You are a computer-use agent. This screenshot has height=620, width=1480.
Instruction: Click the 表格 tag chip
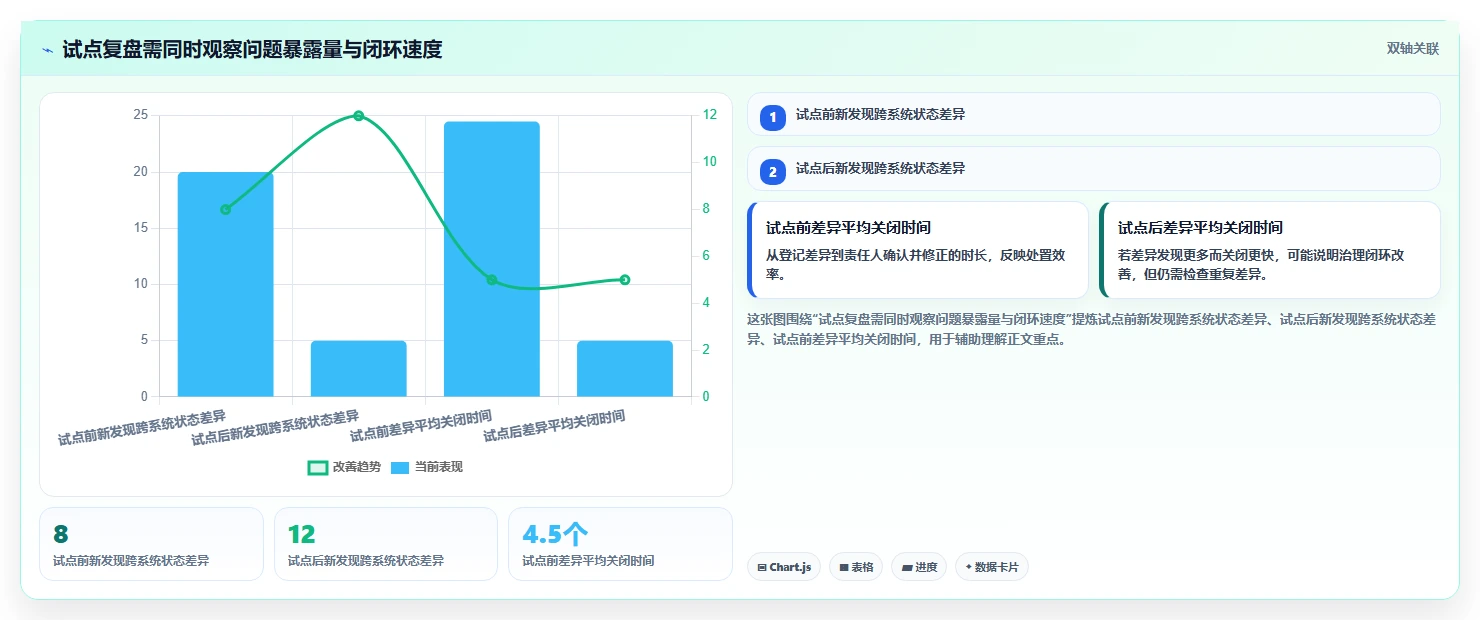click(x=856, y=567)
